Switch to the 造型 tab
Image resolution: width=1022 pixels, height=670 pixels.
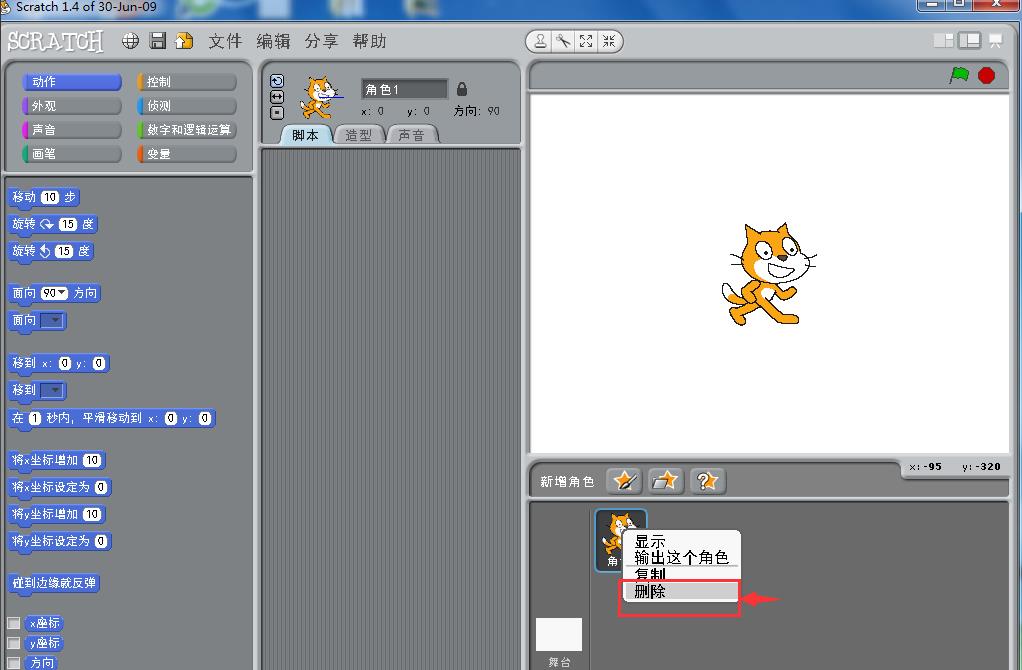(358, 135)
